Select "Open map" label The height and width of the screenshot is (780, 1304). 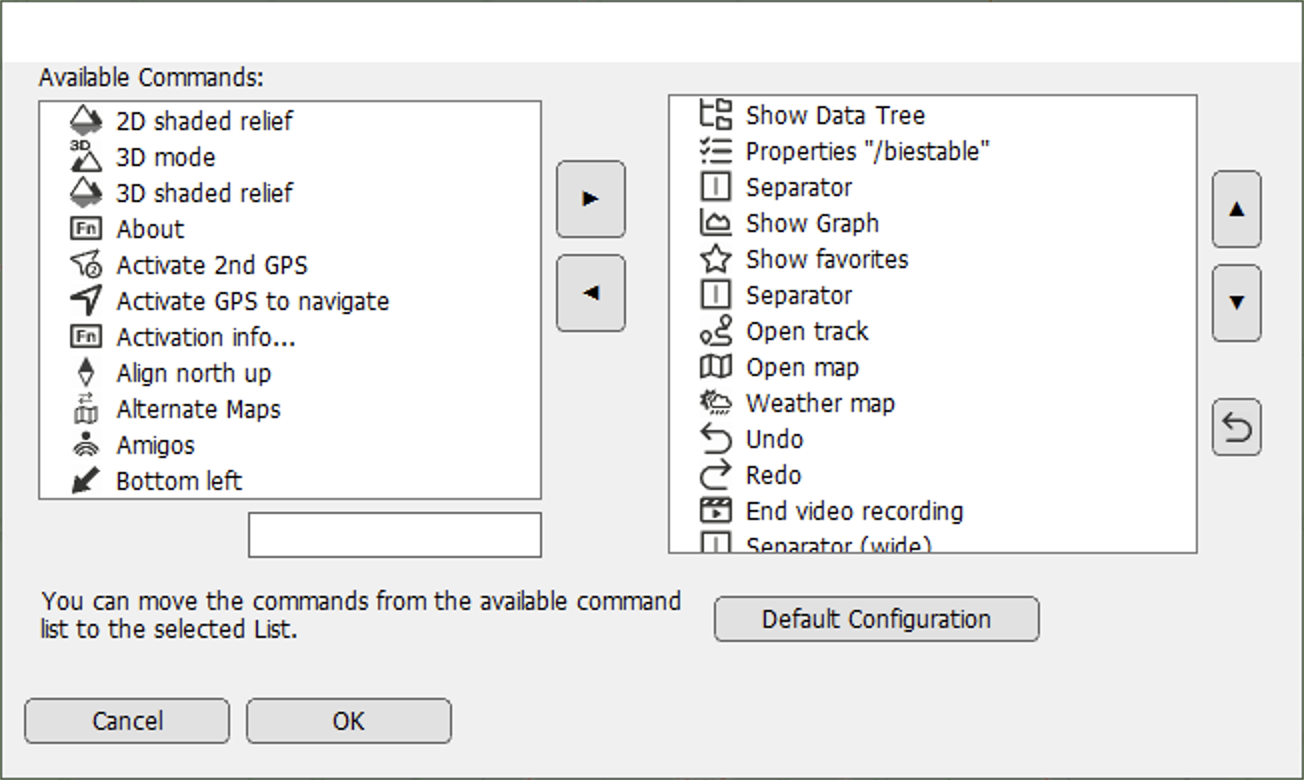point(802,367)
